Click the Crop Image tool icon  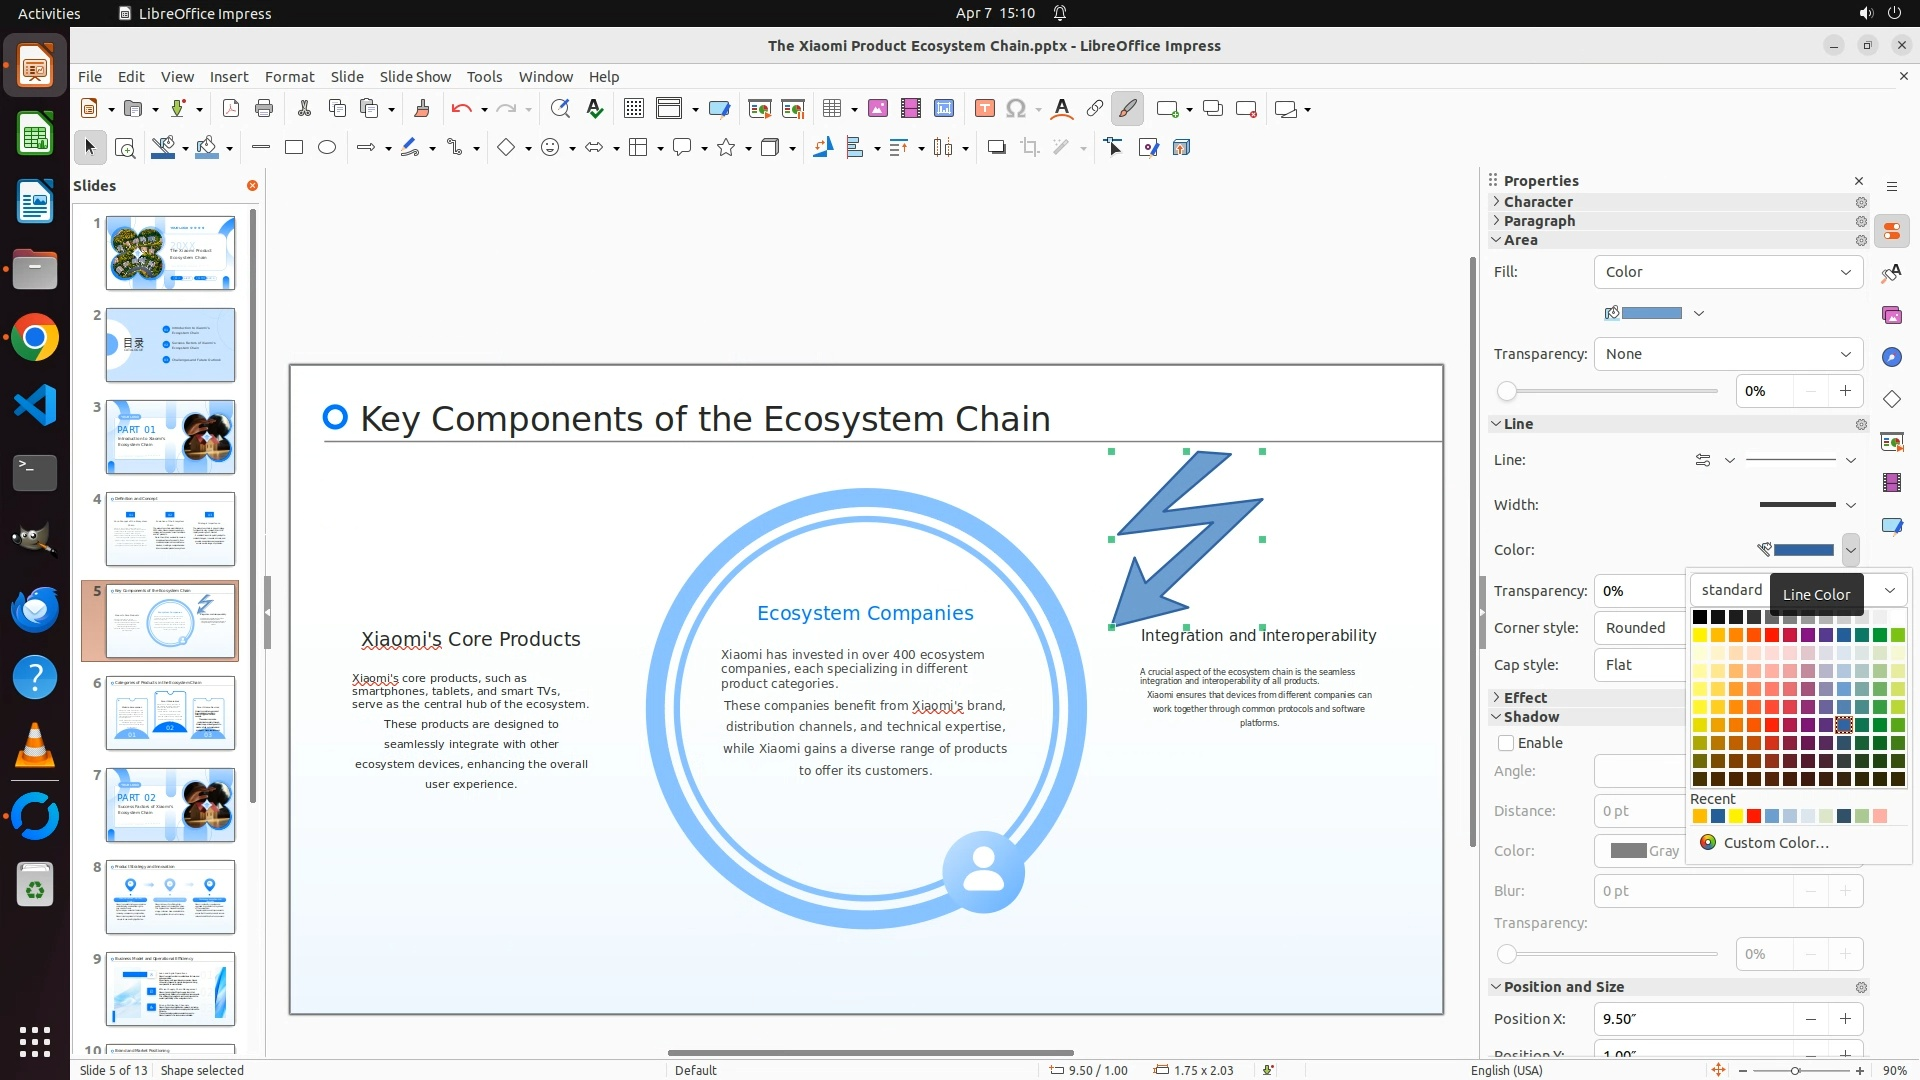click(1029, 148)
